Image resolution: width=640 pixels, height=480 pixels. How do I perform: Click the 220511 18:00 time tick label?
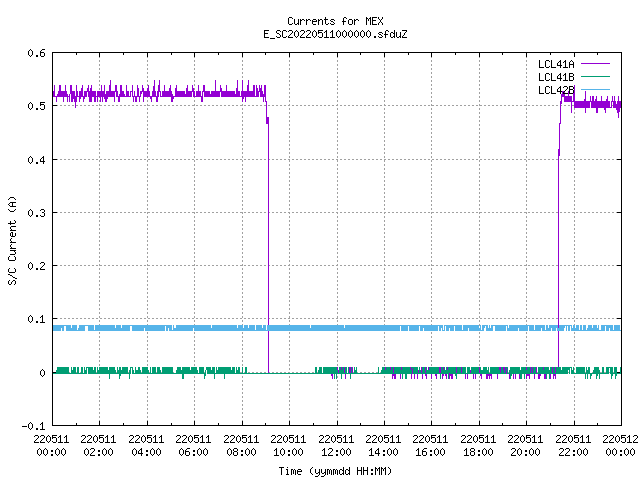478,446
